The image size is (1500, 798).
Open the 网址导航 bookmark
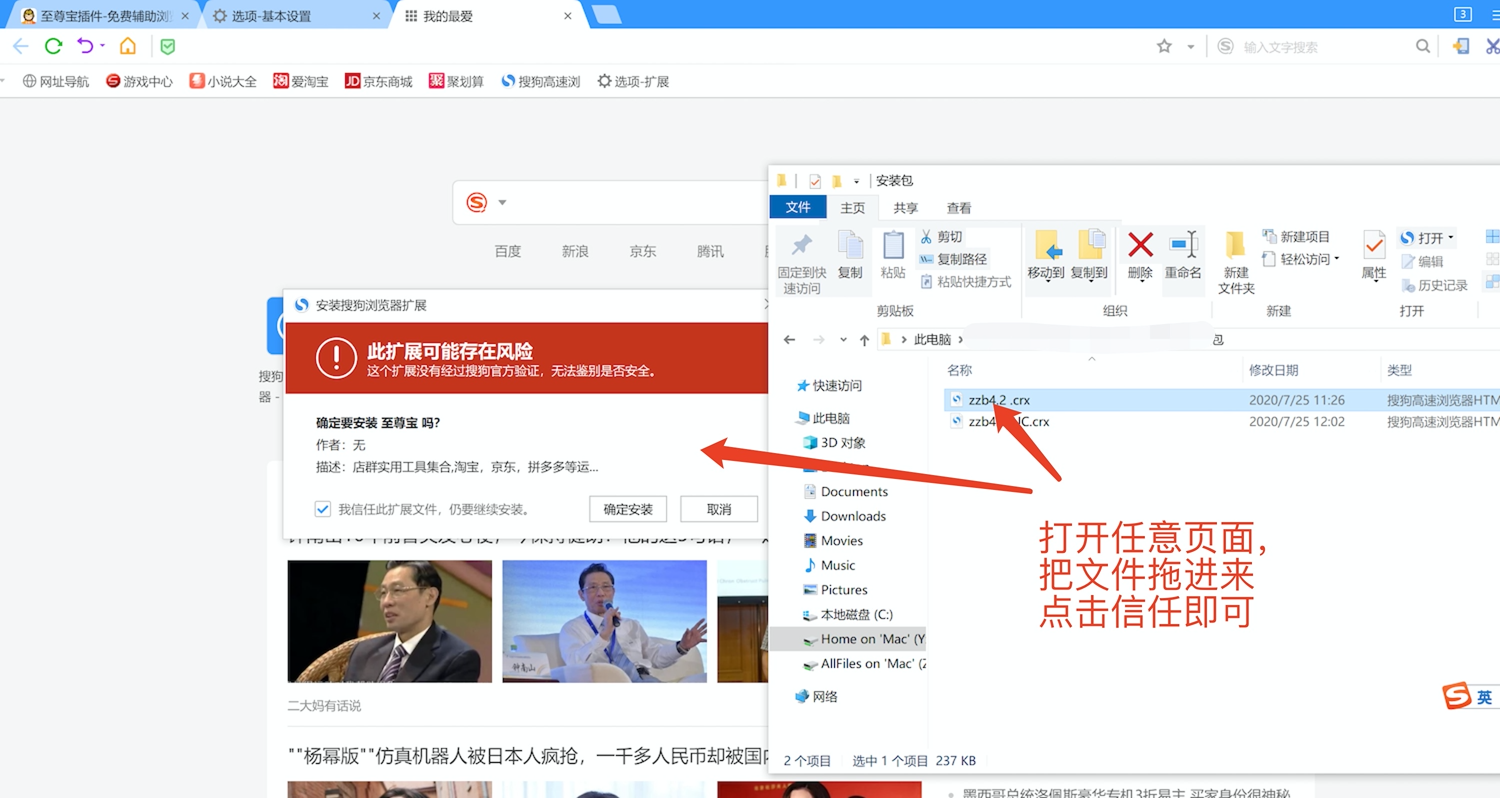(56, 82)
